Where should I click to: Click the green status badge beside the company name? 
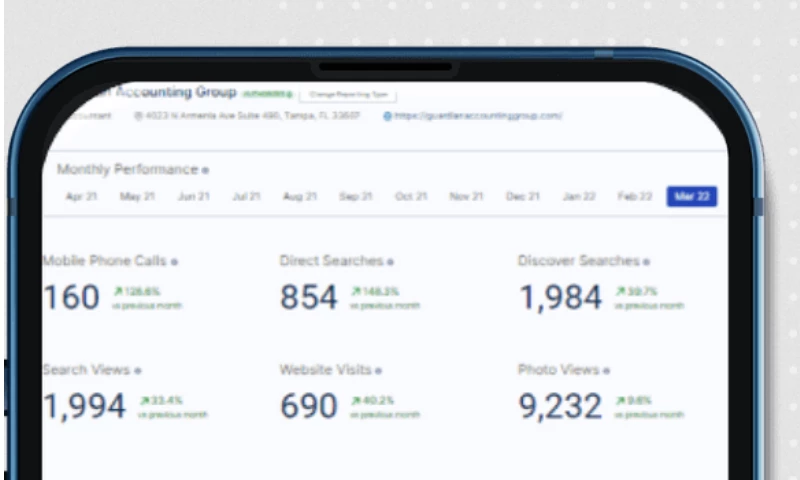(x=267, y=94)
